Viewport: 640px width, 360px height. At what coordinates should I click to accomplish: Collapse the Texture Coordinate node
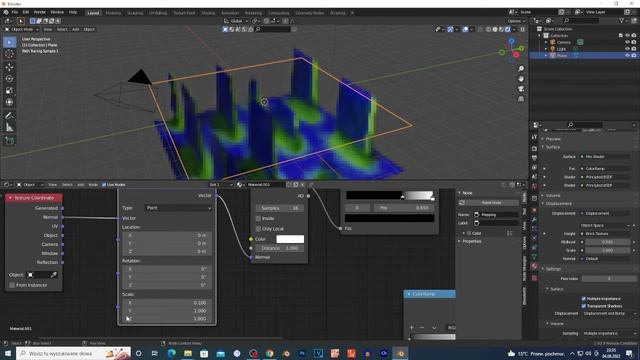(x=10, y=198)
